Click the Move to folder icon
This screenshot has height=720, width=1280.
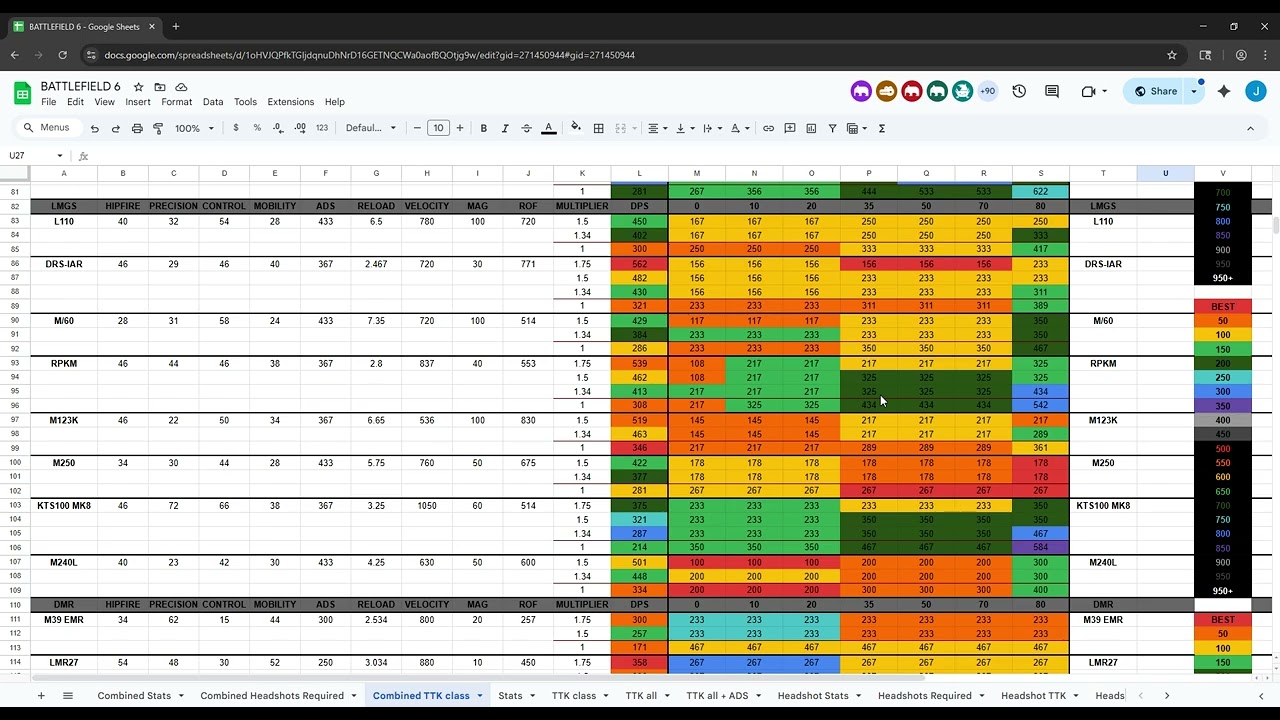(160, 87)
